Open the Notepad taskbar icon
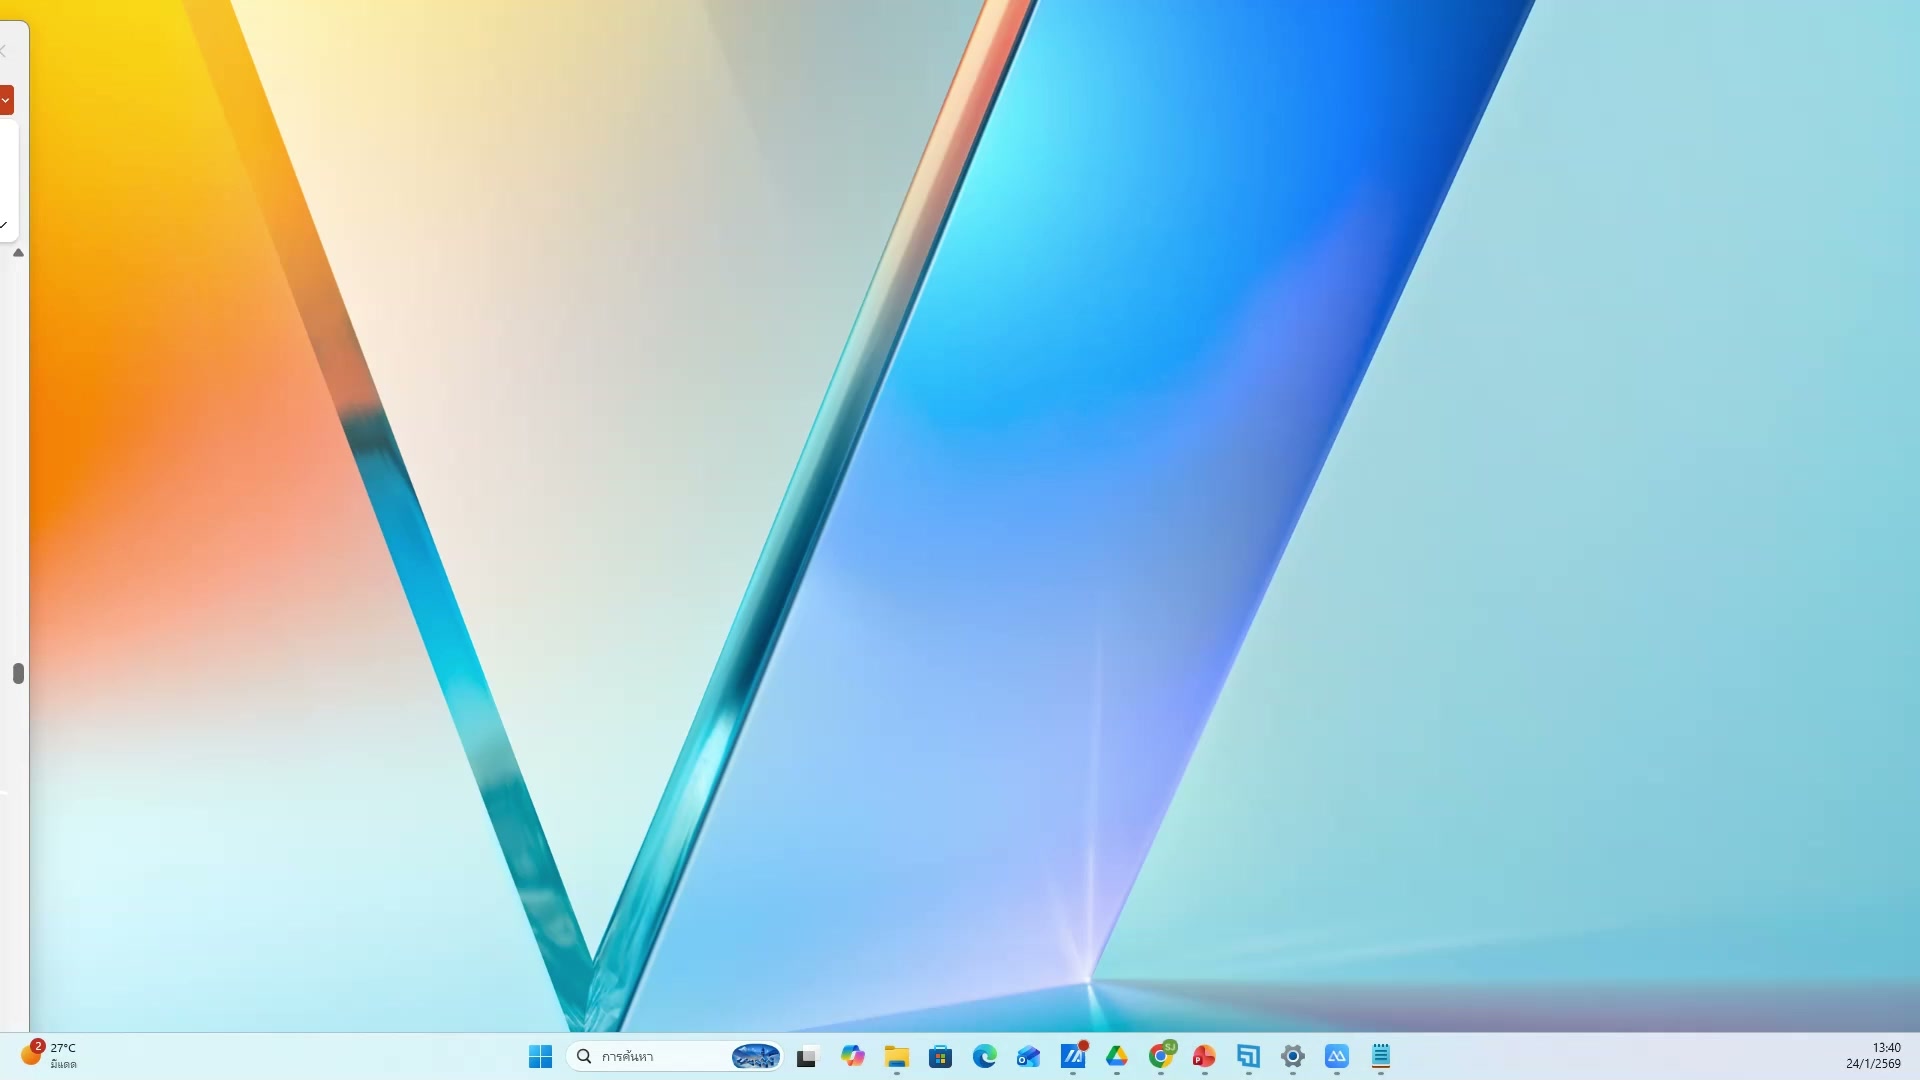 tap(1380, 1056)
